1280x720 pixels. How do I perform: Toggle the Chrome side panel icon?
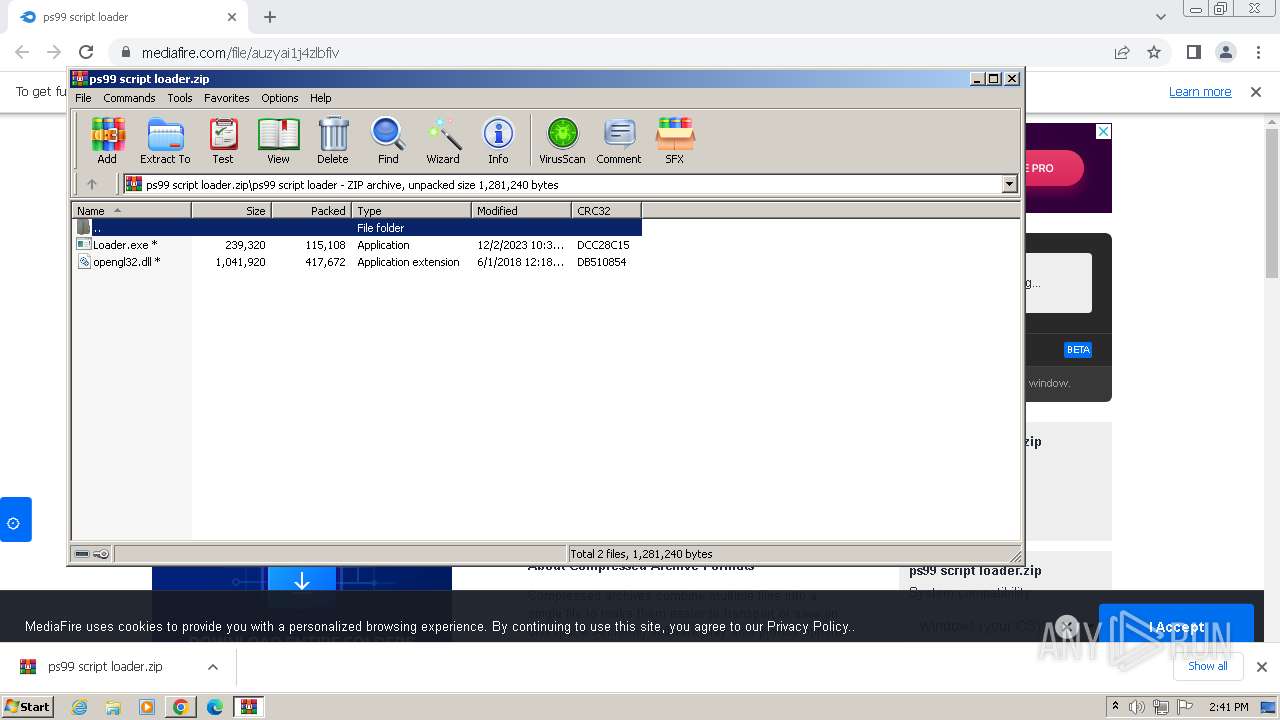(x=1194, y=52)
